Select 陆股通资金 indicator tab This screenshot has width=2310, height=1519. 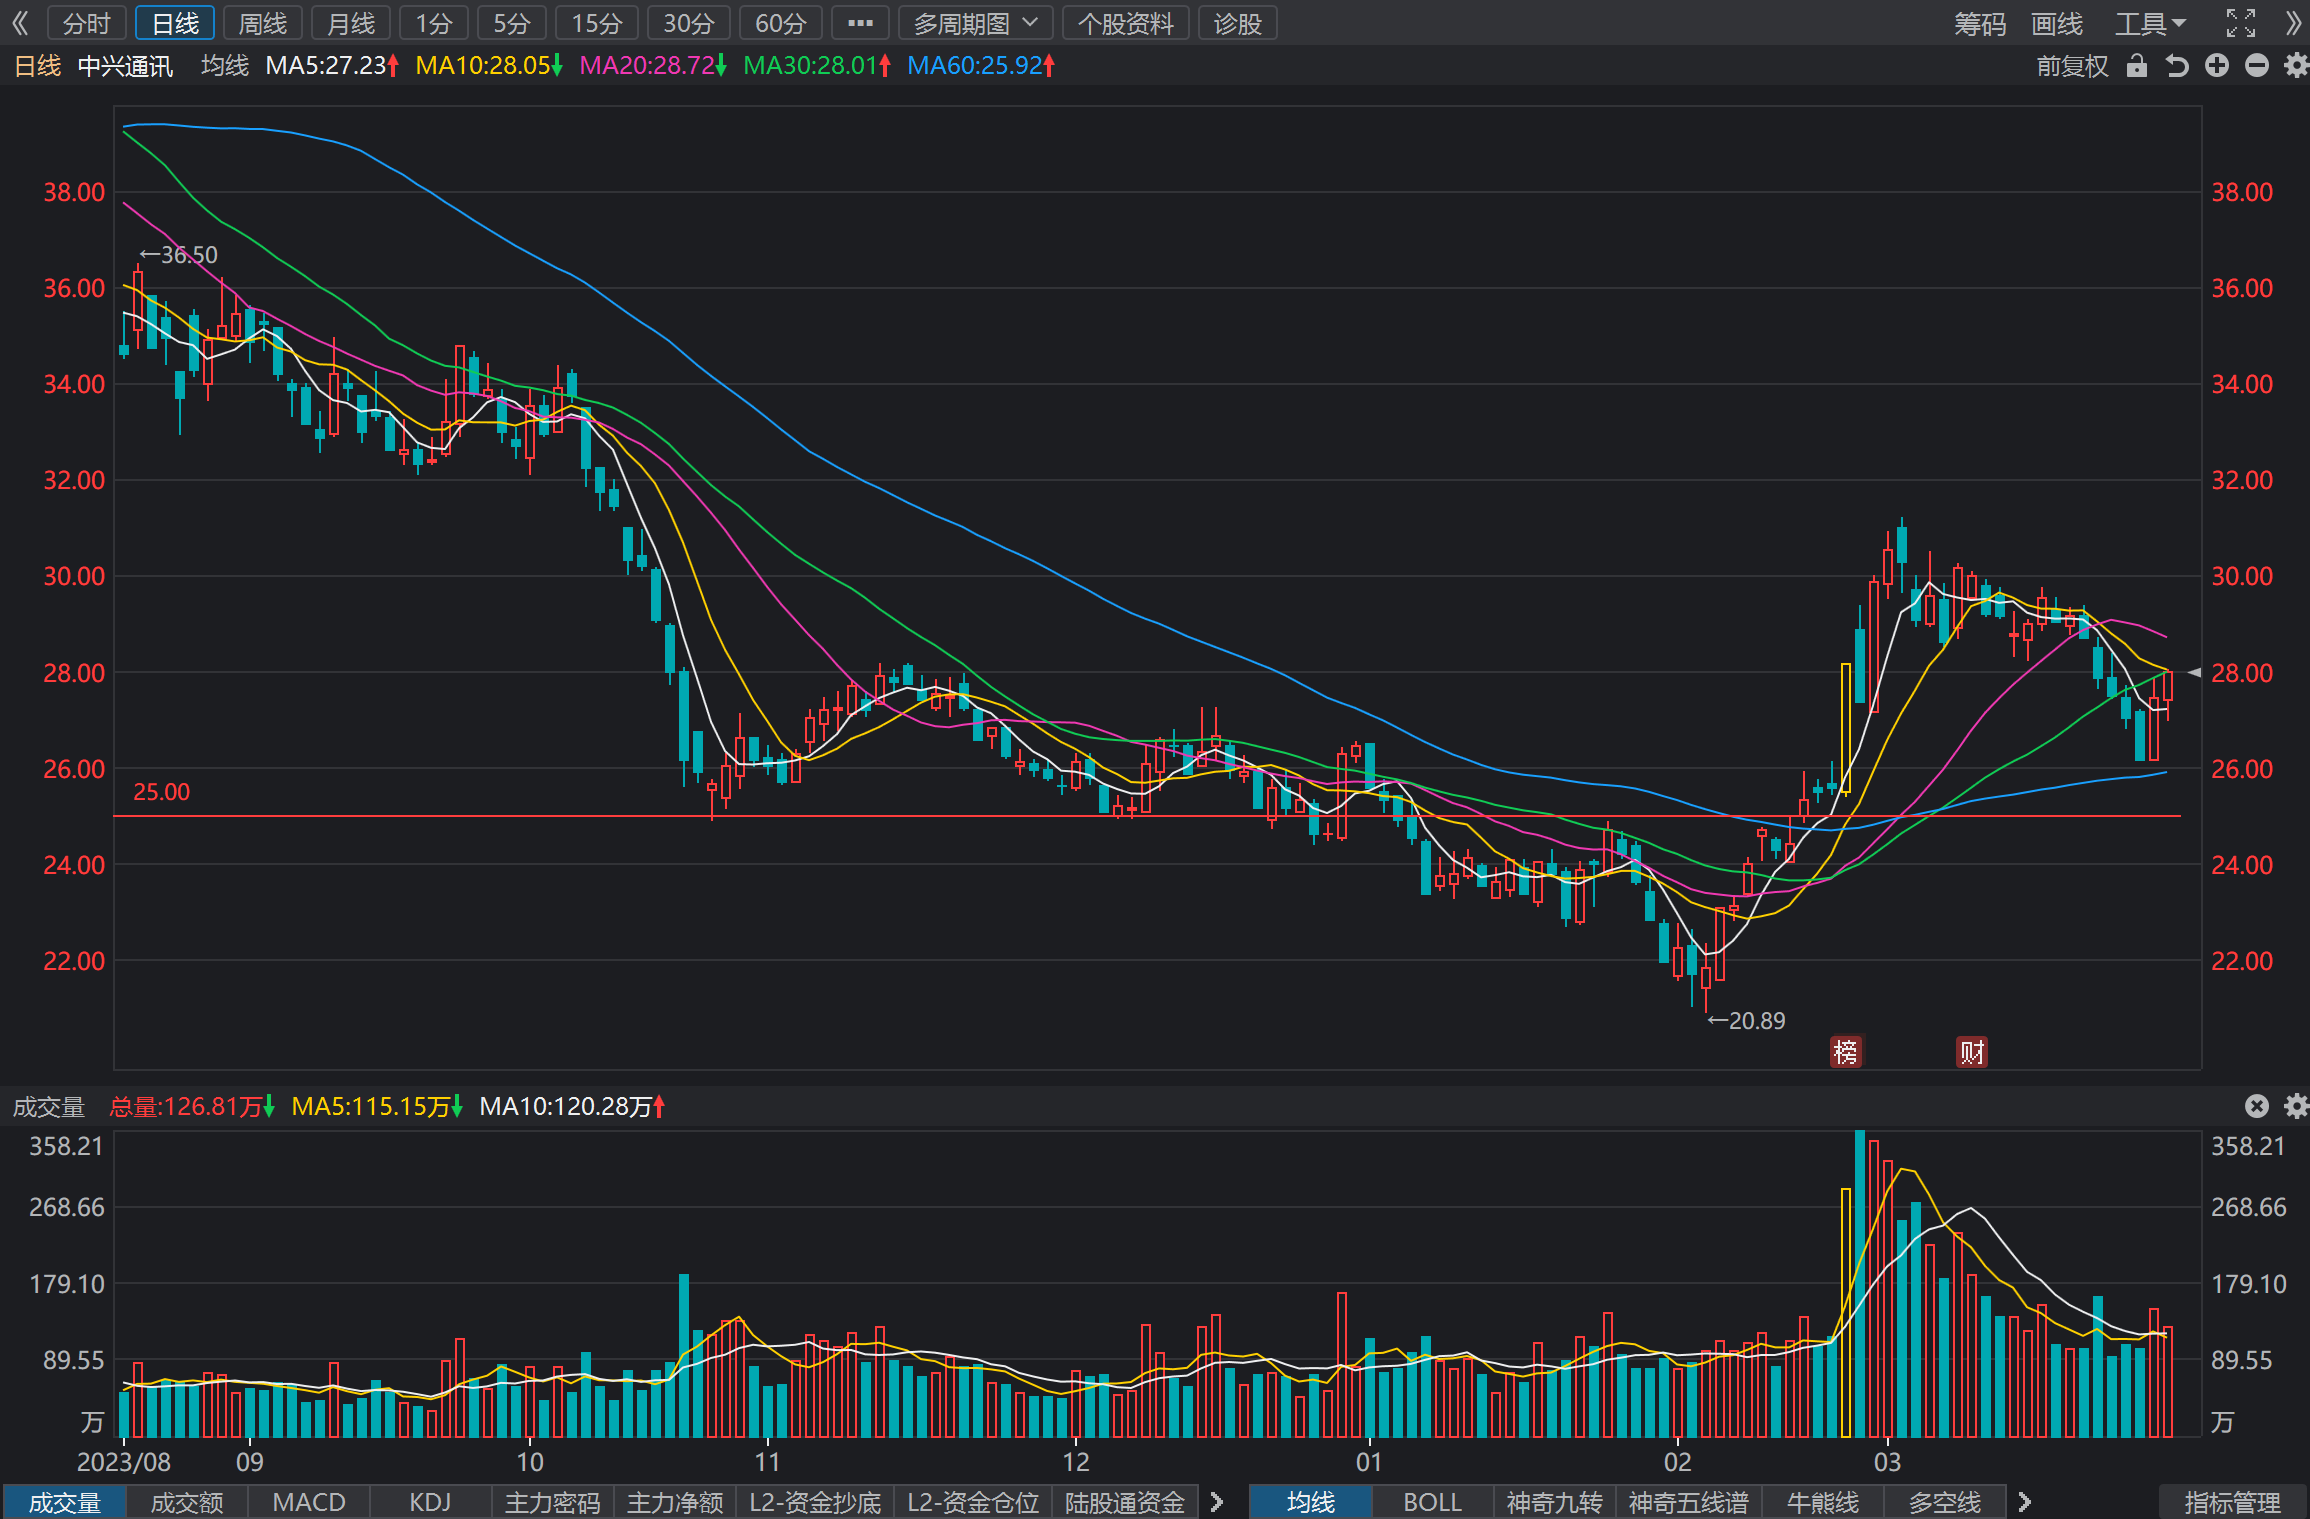pyautogui.click(x=1125, y=1502)
